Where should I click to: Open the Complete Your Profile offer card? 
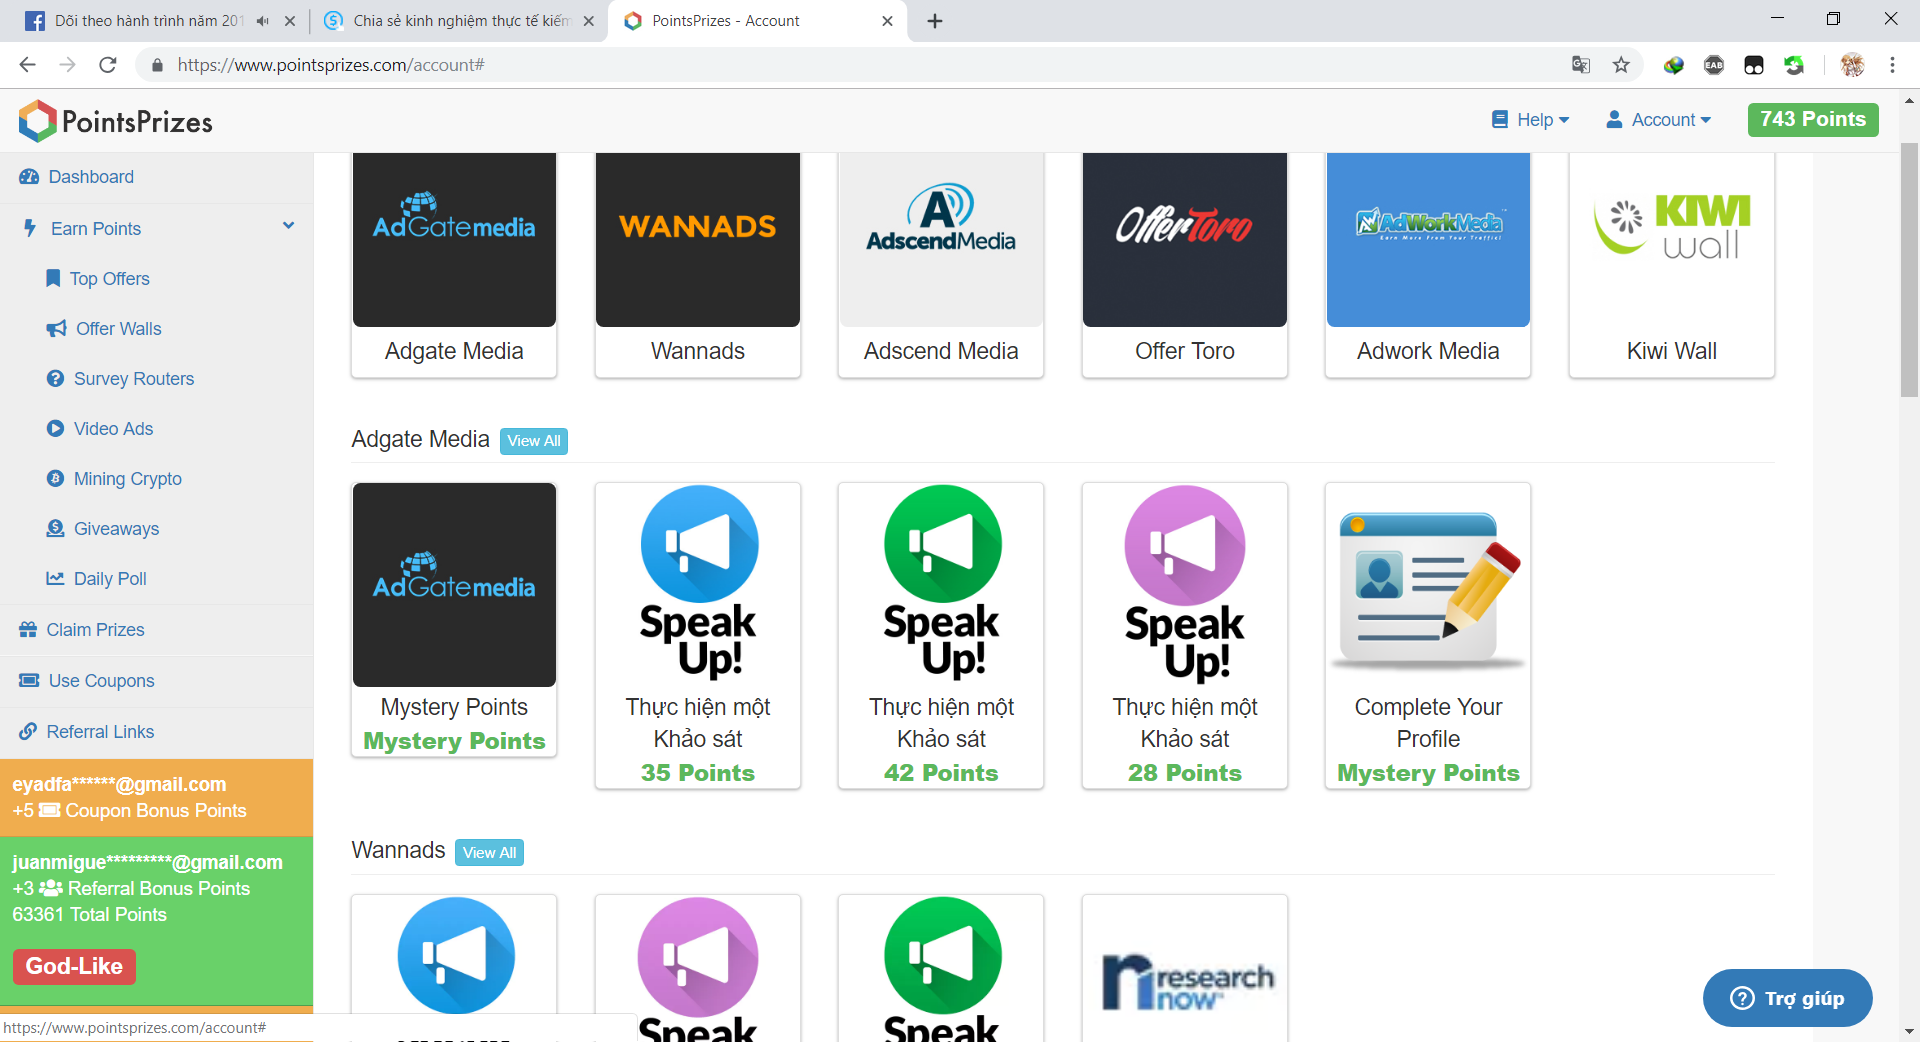coord(1428,636)
